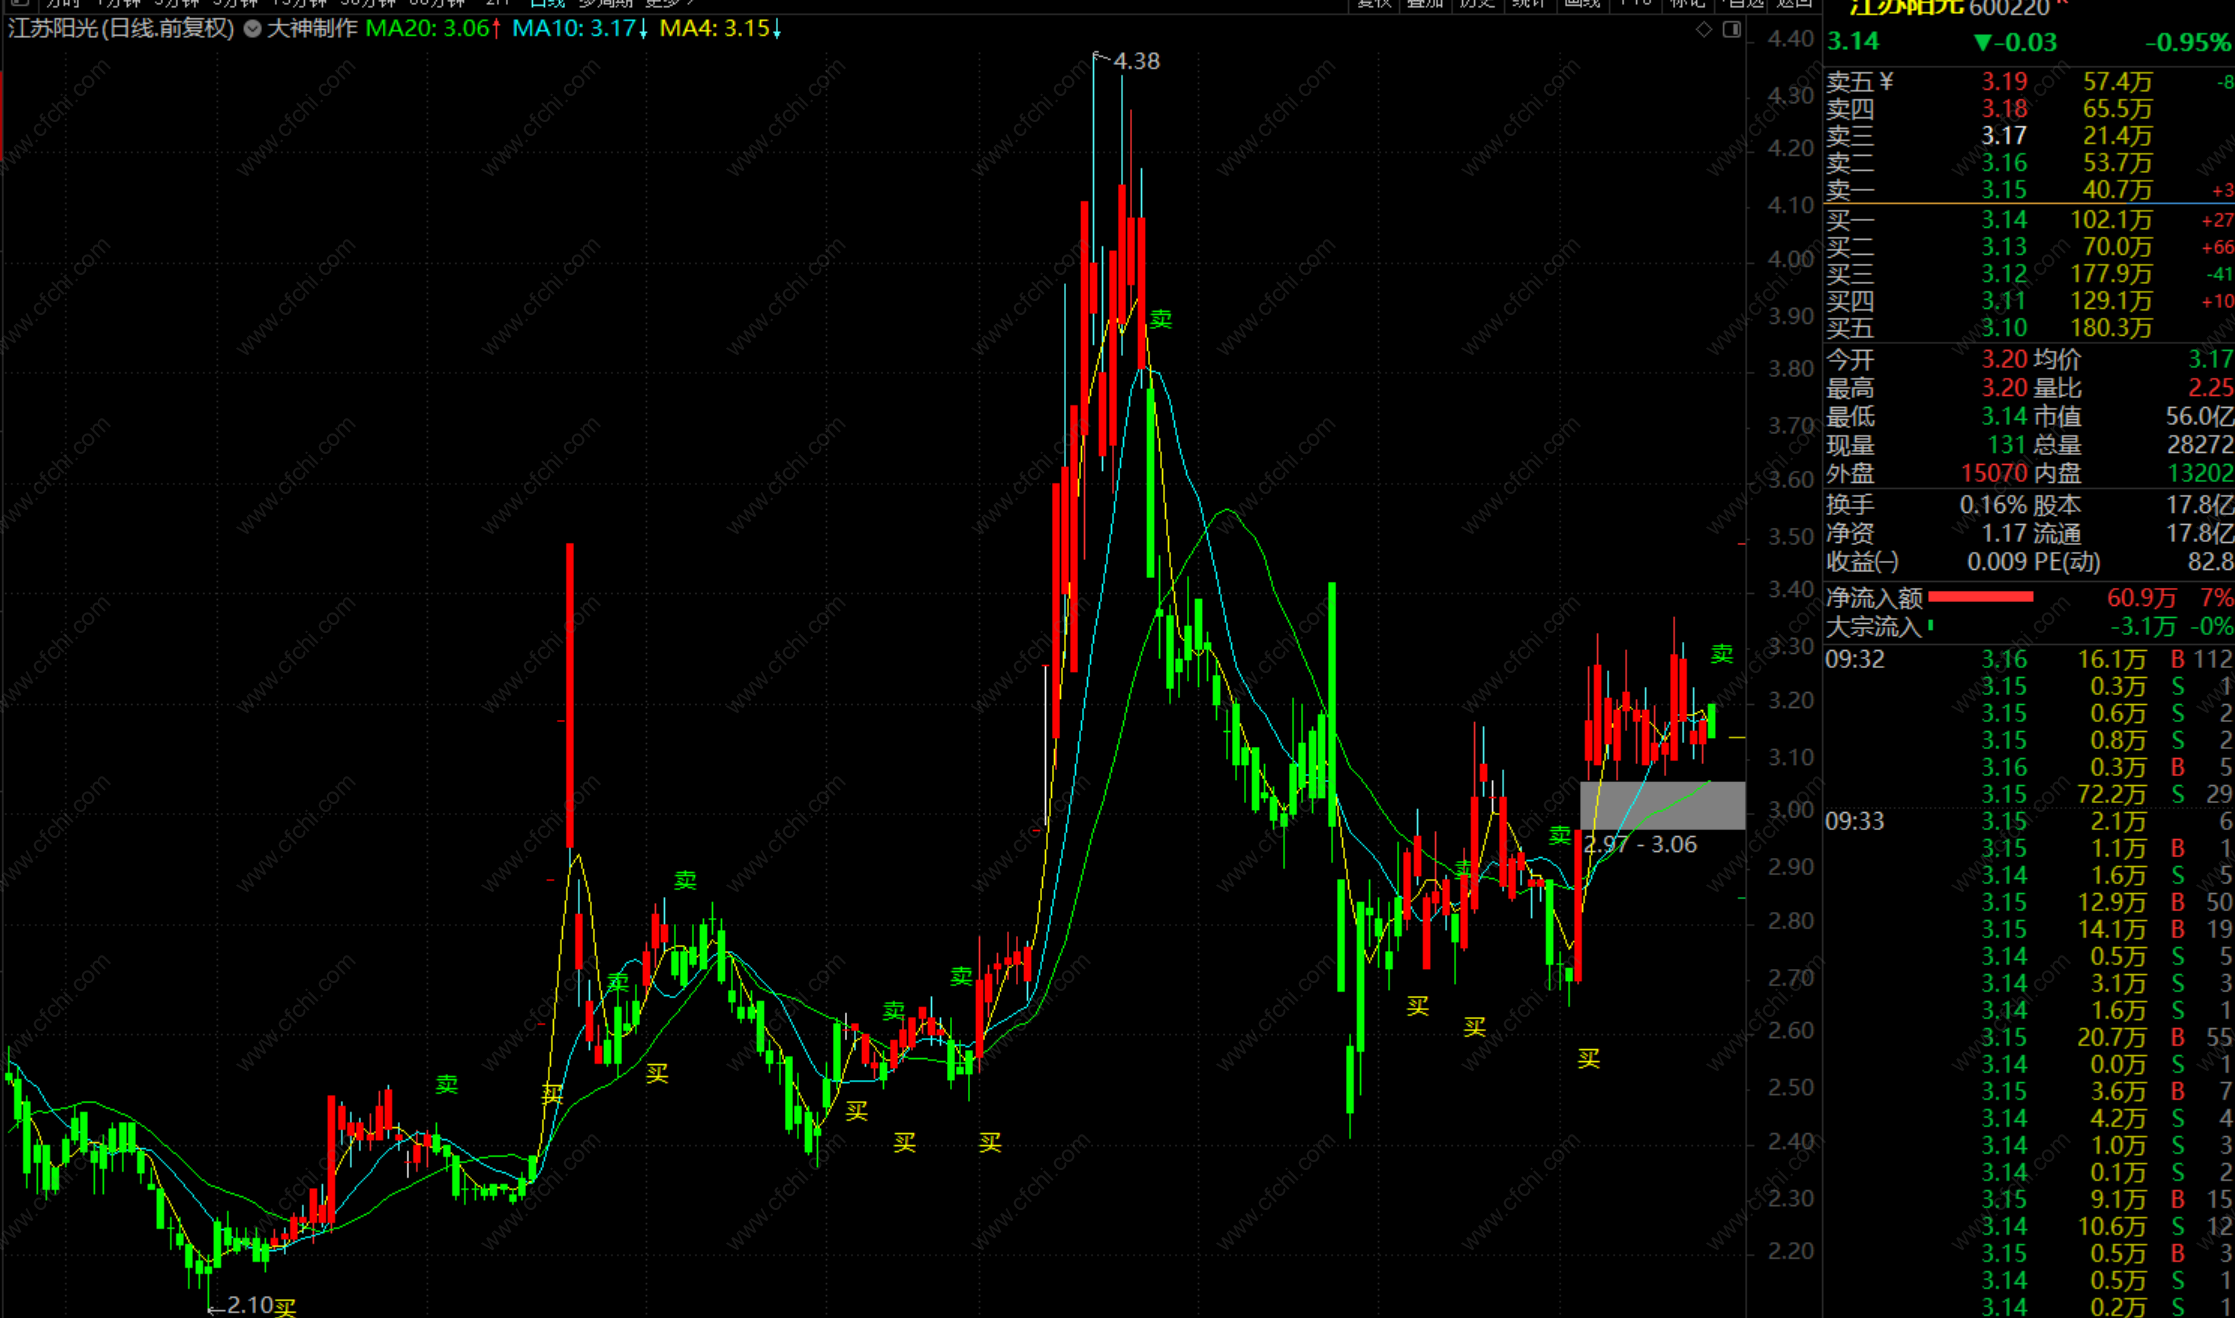
Task: Click the MA4 moving average label
Action: click(x=720, y=29)
